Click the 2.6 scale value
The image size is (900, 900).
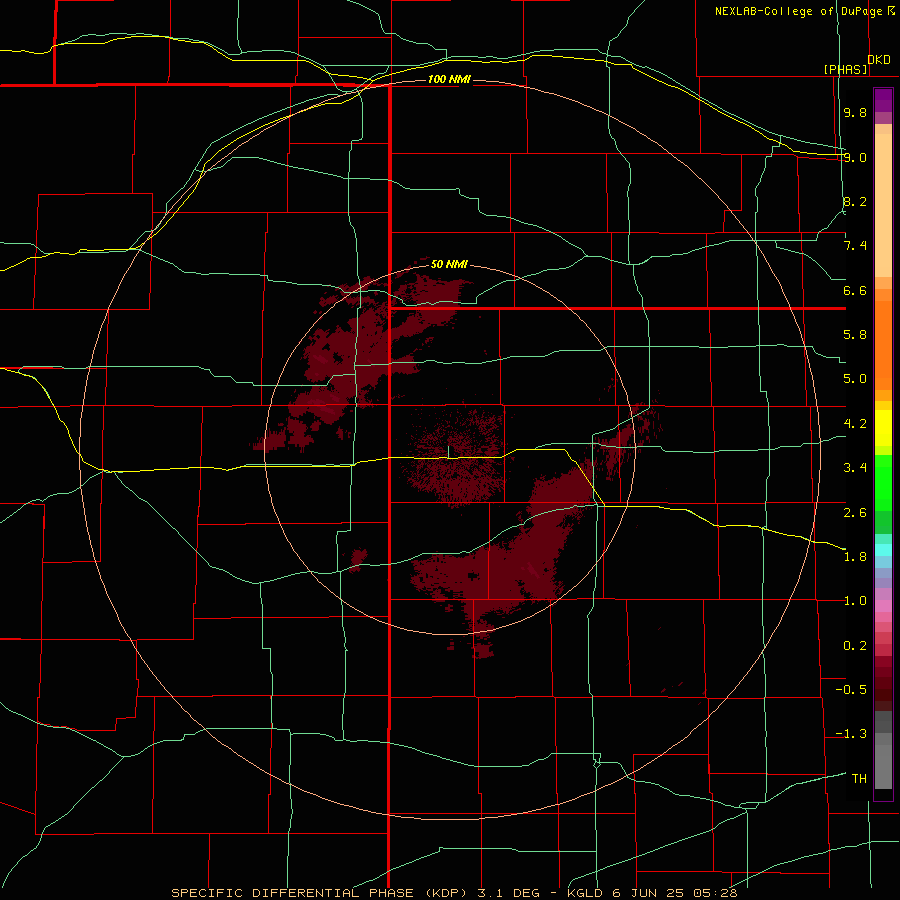[855, 513]
